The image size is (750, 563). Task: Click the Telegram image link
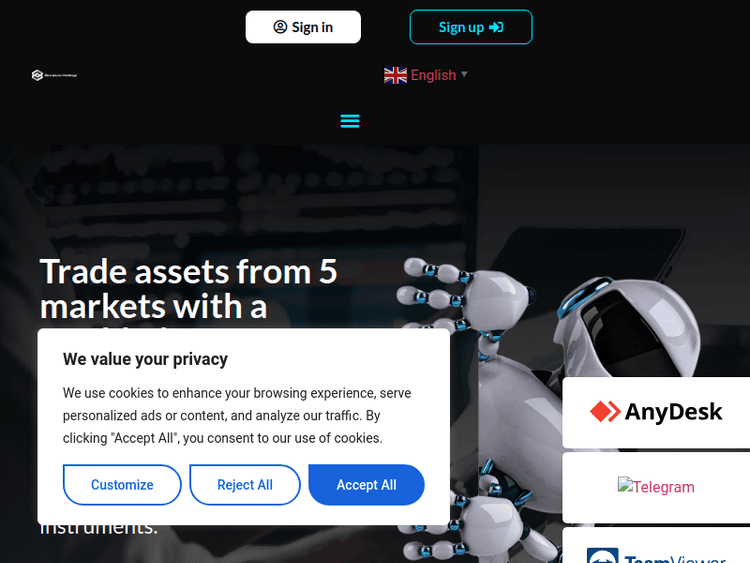(x=656, y=486)
